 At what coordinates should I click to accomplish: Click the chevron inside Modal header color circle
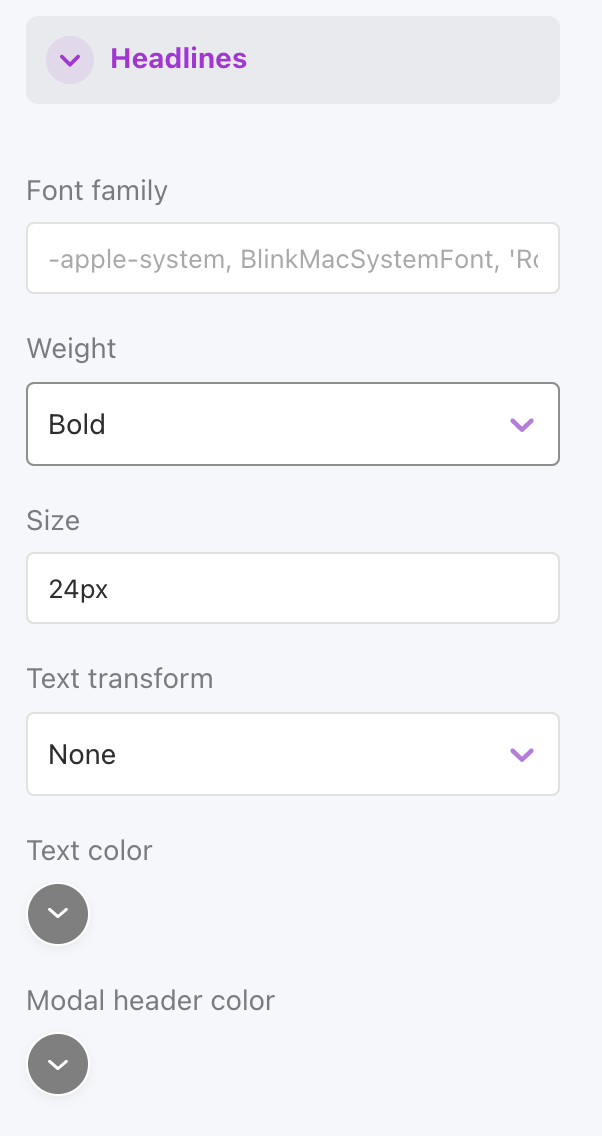(x=58, y=1065)
